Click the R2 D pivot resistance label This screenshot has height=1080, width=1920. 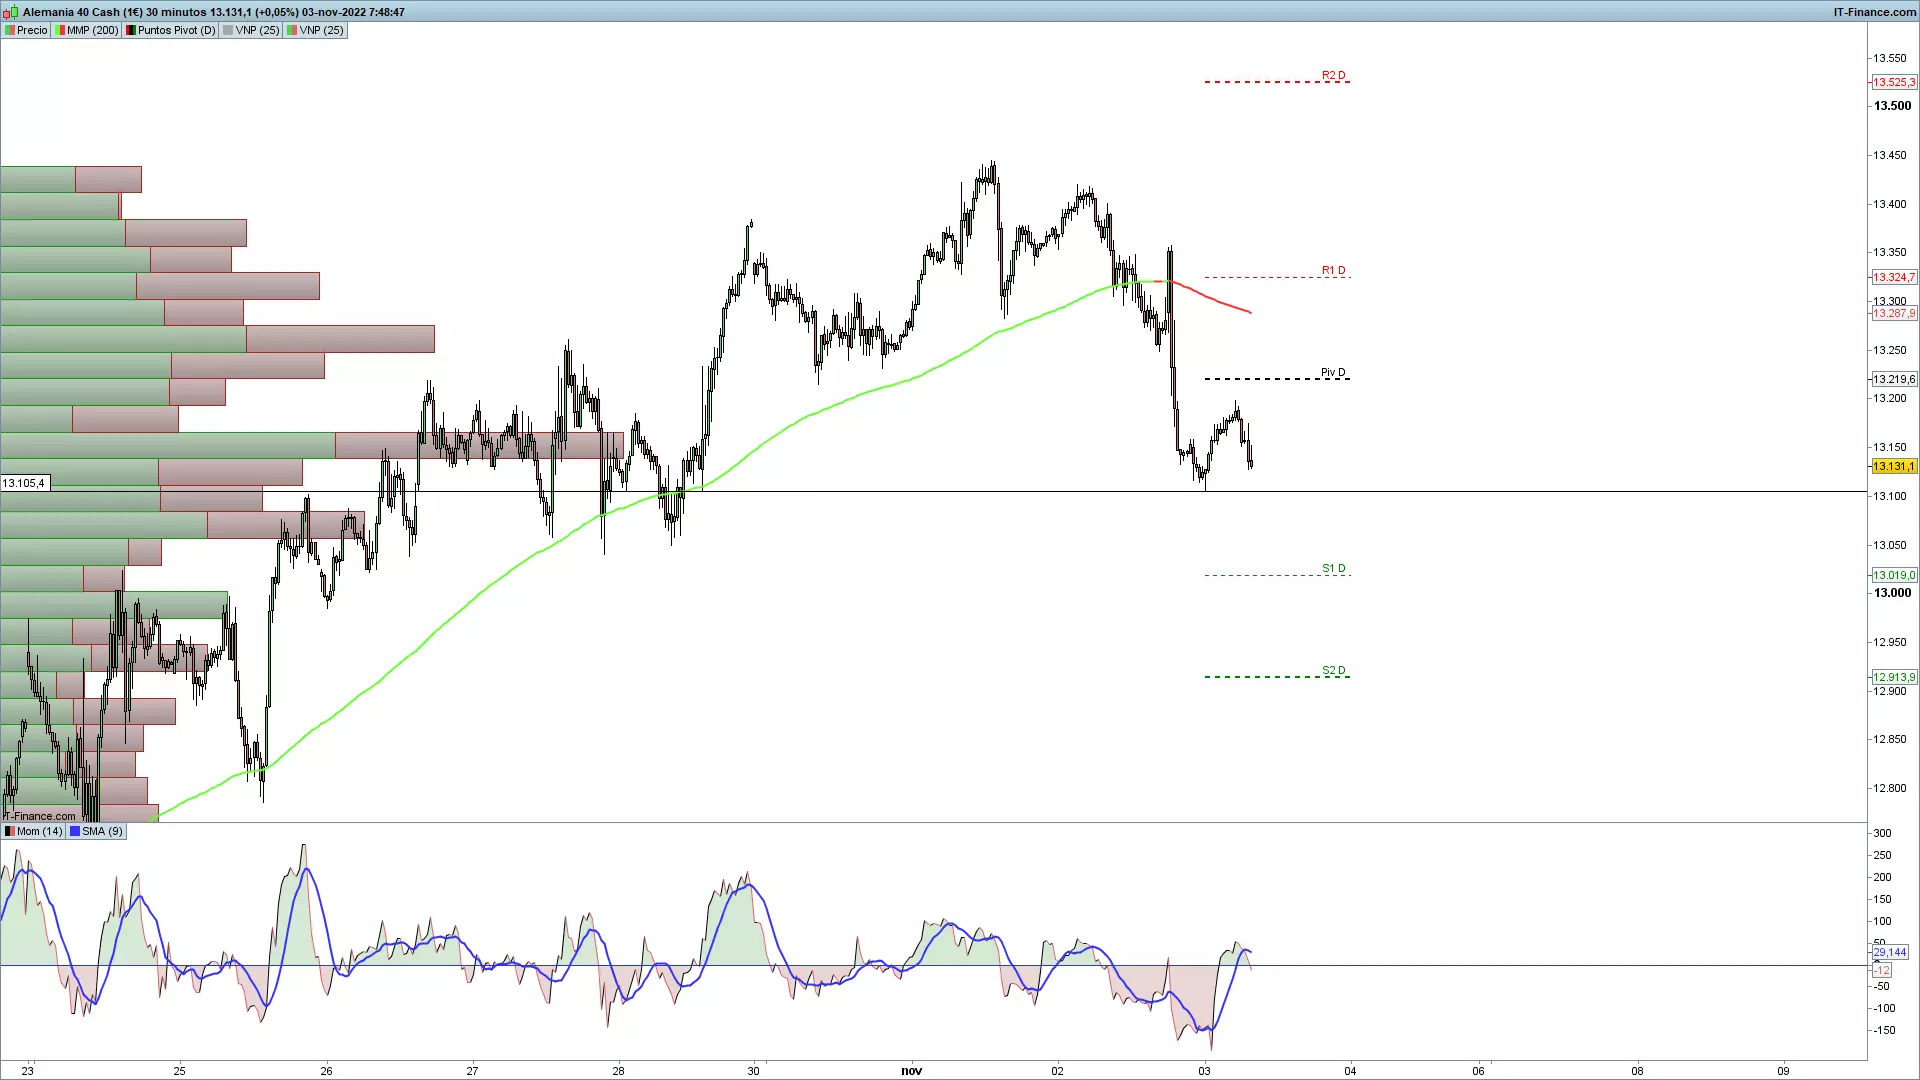[x=1333, y=75]
